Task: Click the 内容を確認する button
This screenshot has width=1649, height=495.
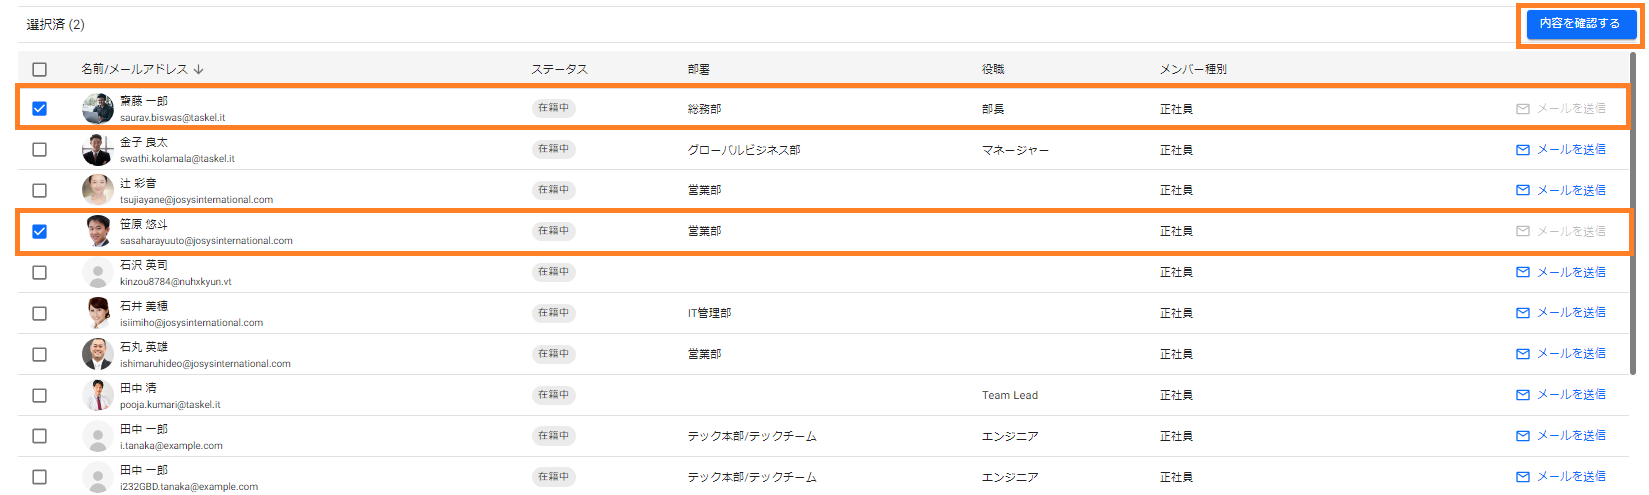Action: tap(1579, 23)
